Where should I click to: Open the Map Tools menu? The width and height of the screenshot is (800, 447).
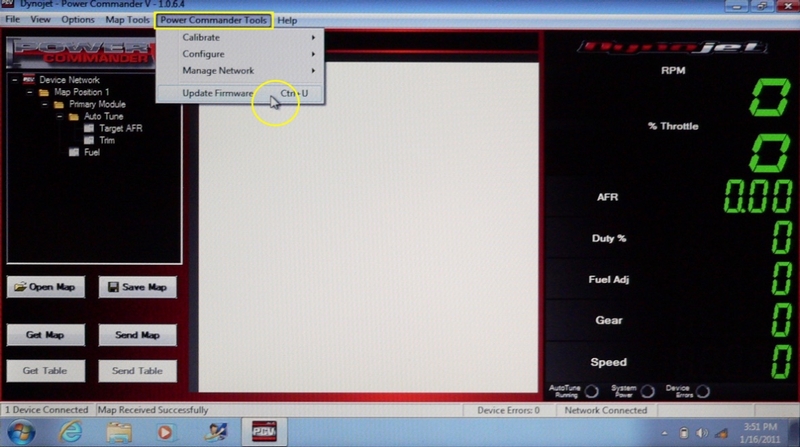(x=127, y=20)
